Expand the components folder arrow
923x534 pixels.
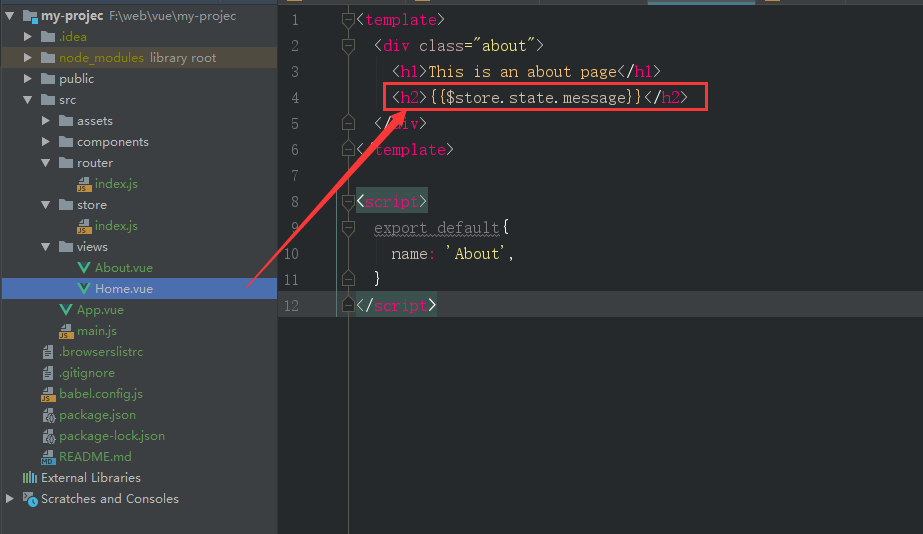coord(46,142)
